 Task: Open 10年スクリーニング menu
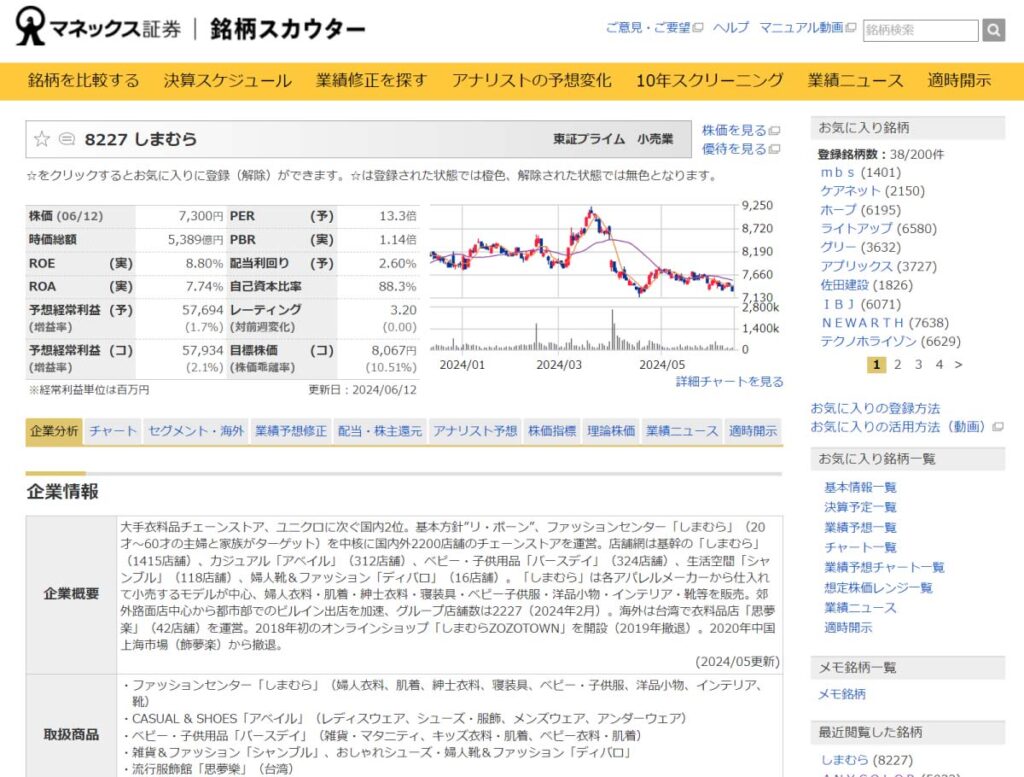709,80
